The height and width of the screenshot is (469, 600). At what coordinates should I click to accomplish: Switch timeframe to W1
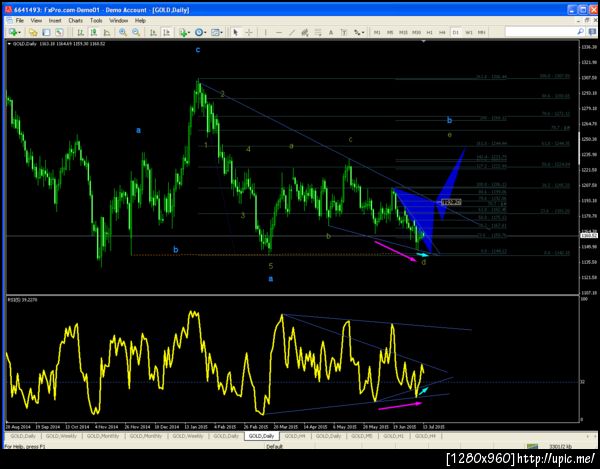(x=469, y=33)
